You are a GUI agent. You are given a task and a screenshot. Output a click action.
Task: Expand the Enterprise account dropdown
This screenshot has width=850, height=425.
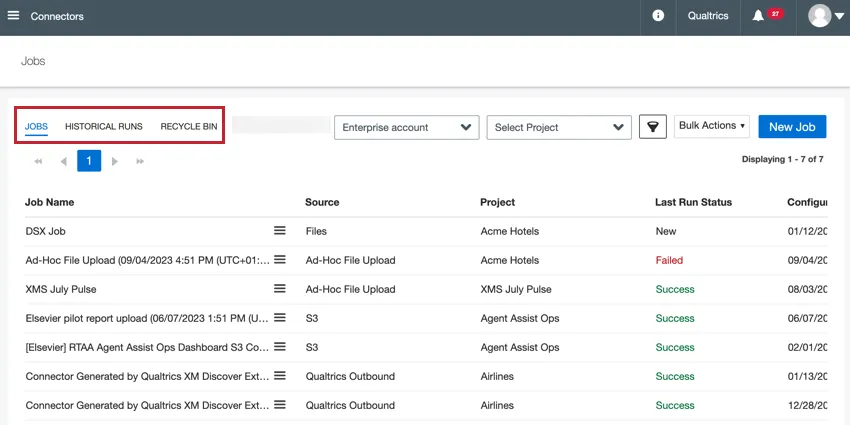point(406,127)
